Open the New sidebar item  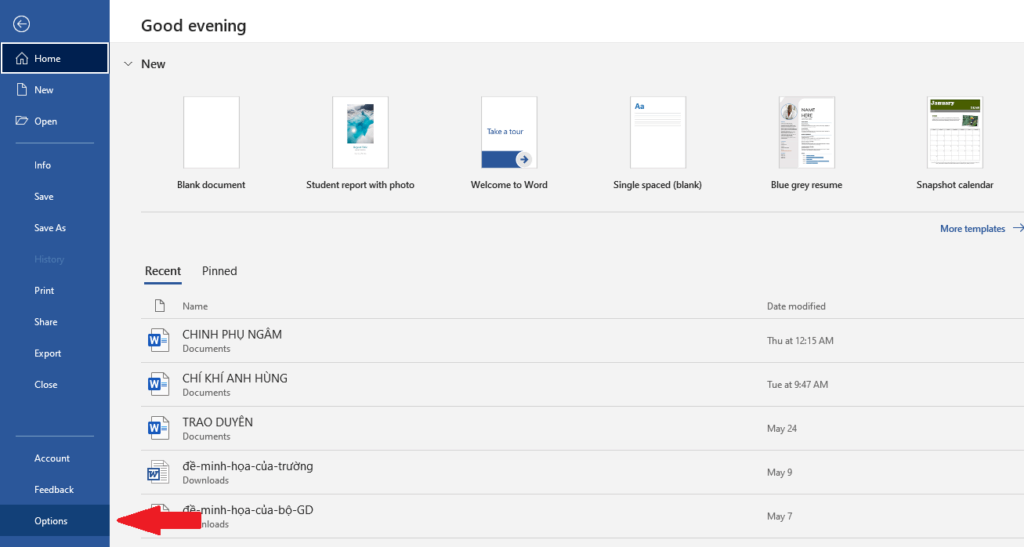point(55,90)
